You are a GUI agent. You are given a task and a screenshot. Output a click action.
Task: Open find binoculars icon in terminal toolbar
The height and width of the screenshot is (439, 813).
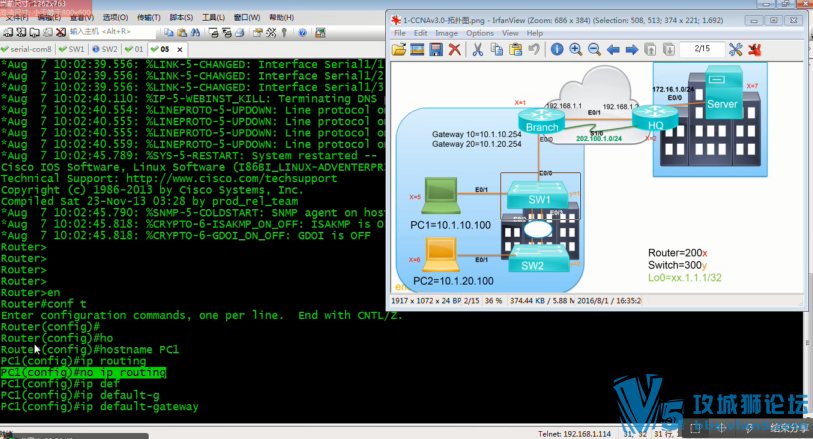(x=195, y=33)
